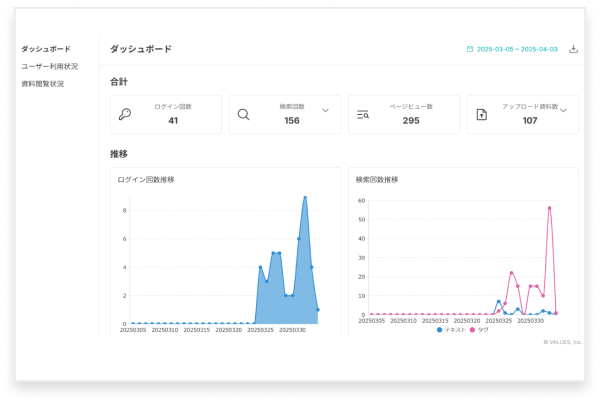Toggle the テキスト legend series

point(451,330)
